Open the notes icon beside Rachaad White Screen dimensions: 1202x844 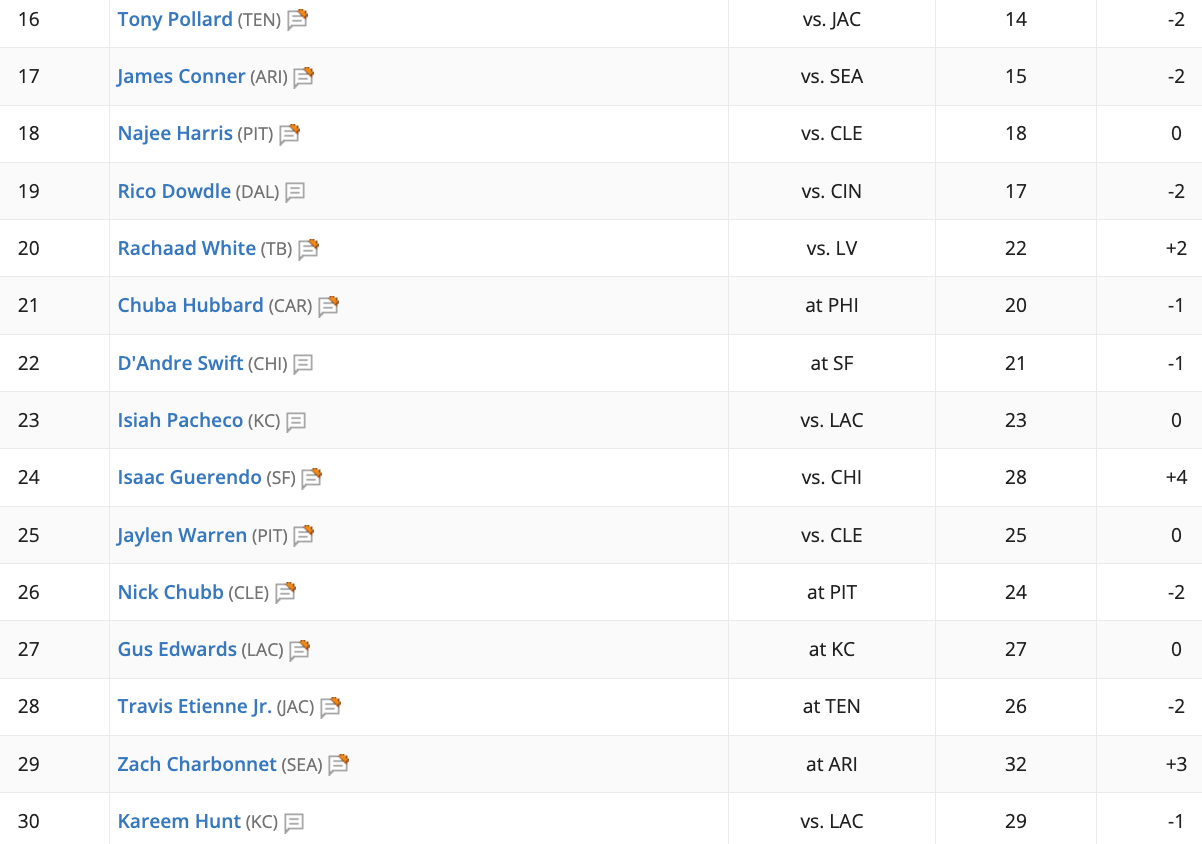pyautogui.click(x=308, y=249)
